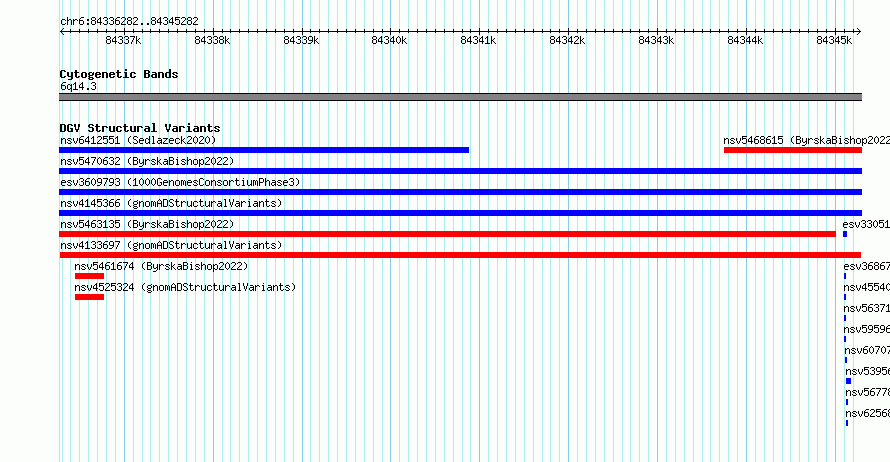Open the DGV Structural Variants track title

point(140,128)
